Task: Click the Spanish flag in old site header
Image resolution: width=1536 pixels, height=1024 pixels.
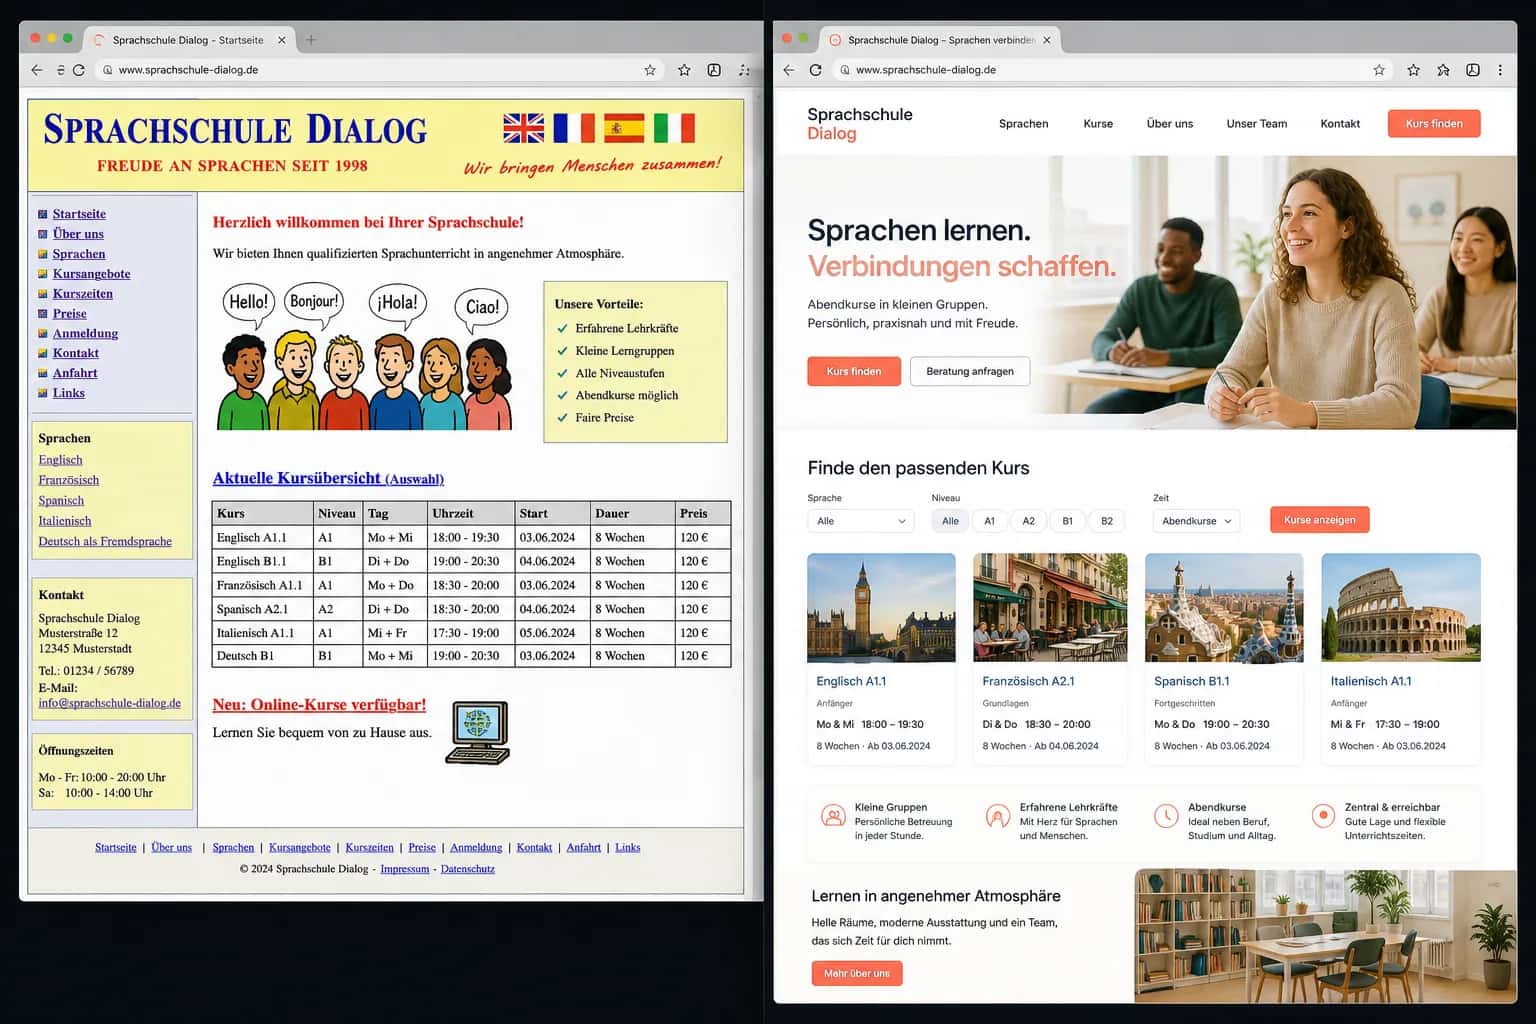Action: tap(624, 128)
